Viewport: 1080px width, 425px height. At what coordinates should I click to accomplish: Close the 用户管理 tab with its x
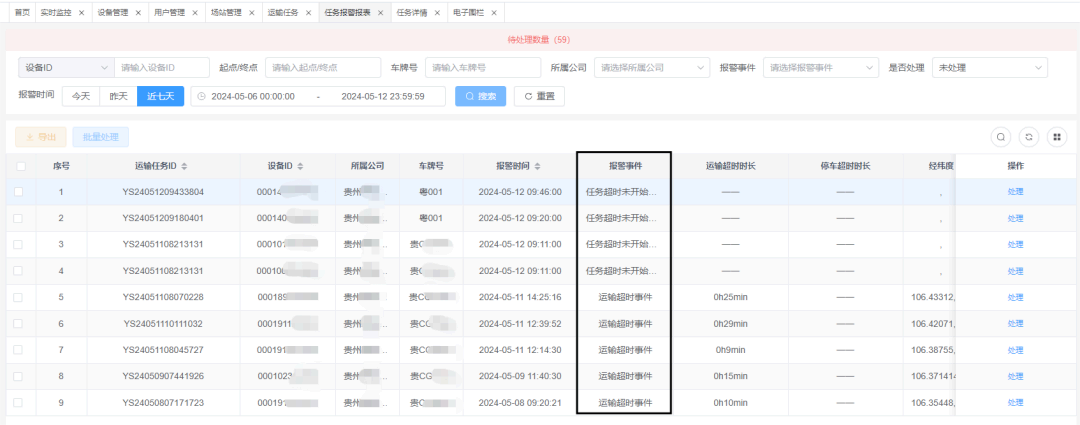[x=195, y=13]
